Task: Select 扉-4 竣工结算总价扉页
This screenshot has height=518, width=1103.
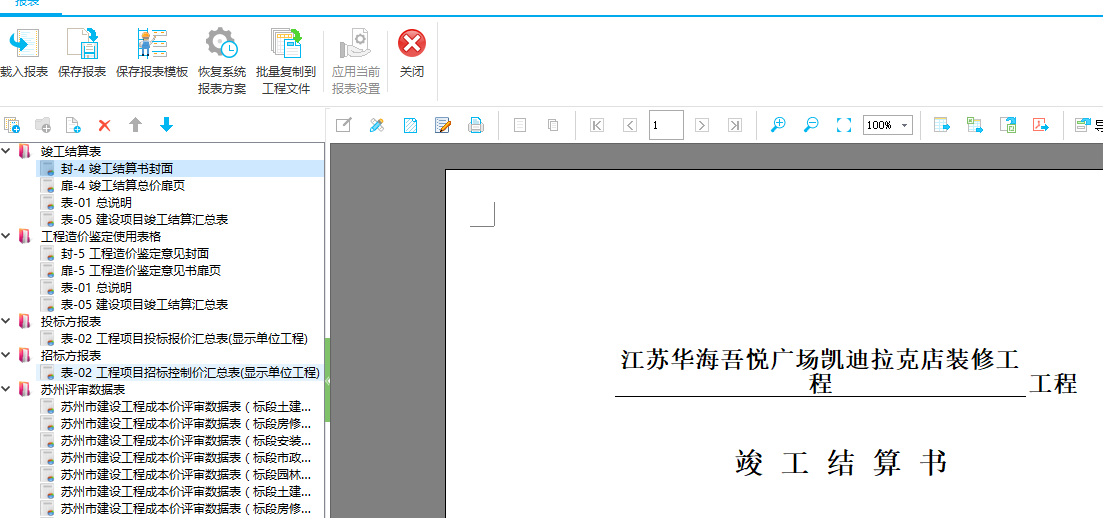Action: tap(122, 185)
